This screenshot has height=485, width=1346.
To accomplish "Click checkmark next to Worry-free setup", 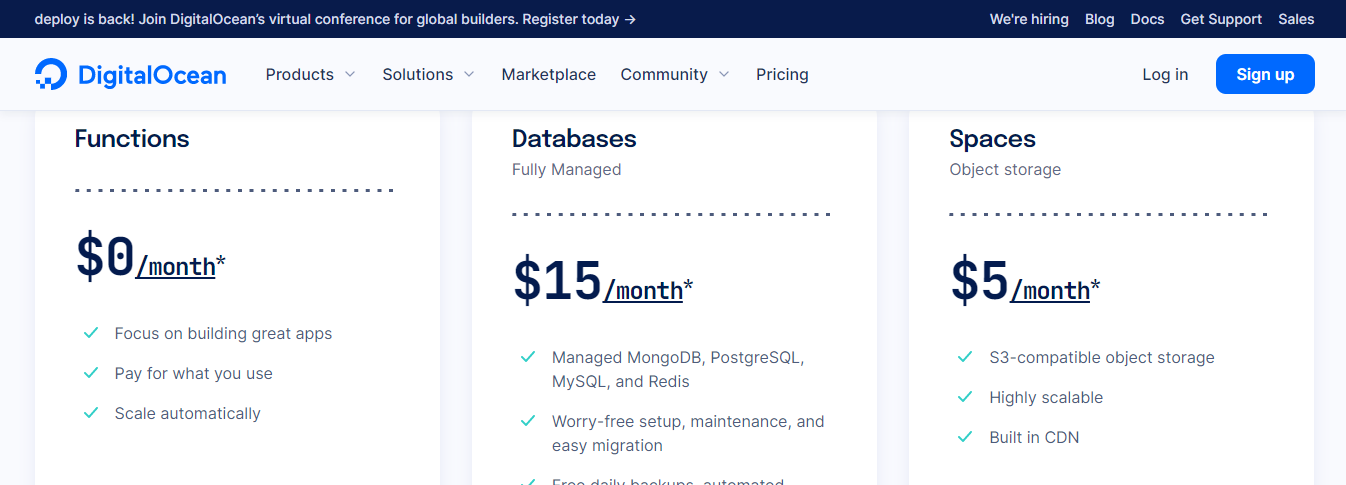I will click(528, 420).
